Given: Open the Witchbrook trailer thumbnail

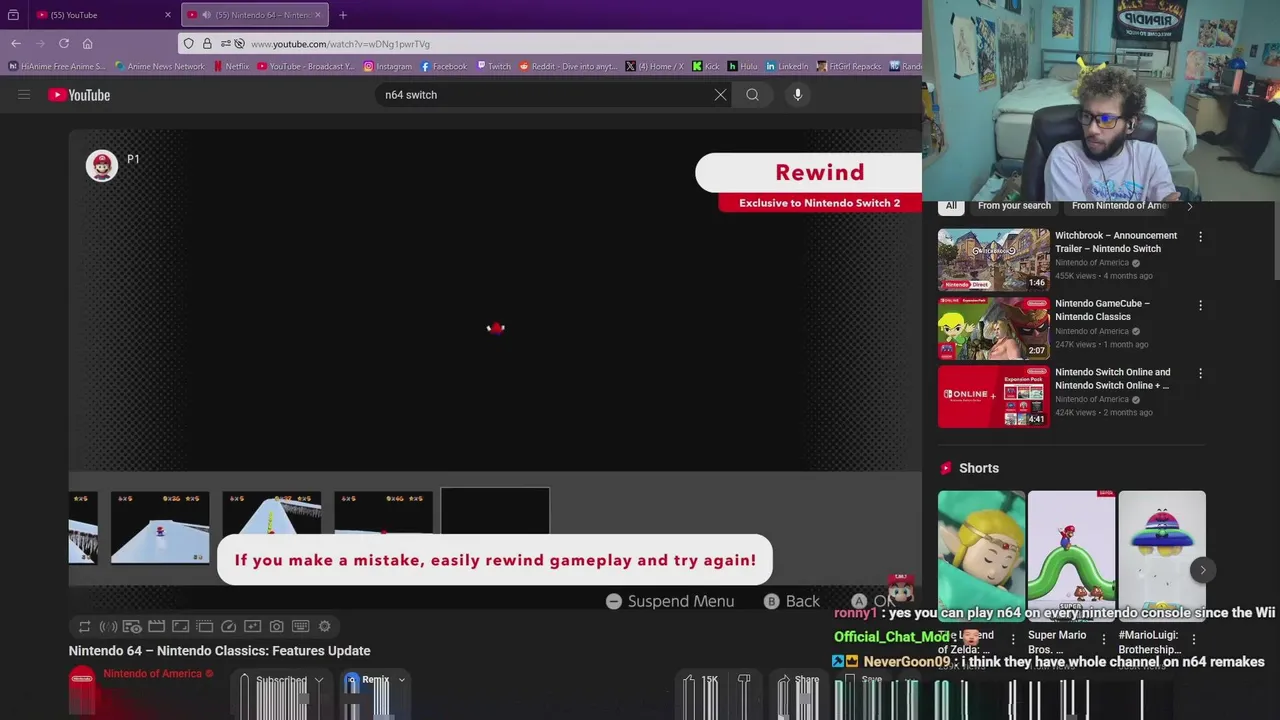Looking at the screenshot, I should 994,259.
